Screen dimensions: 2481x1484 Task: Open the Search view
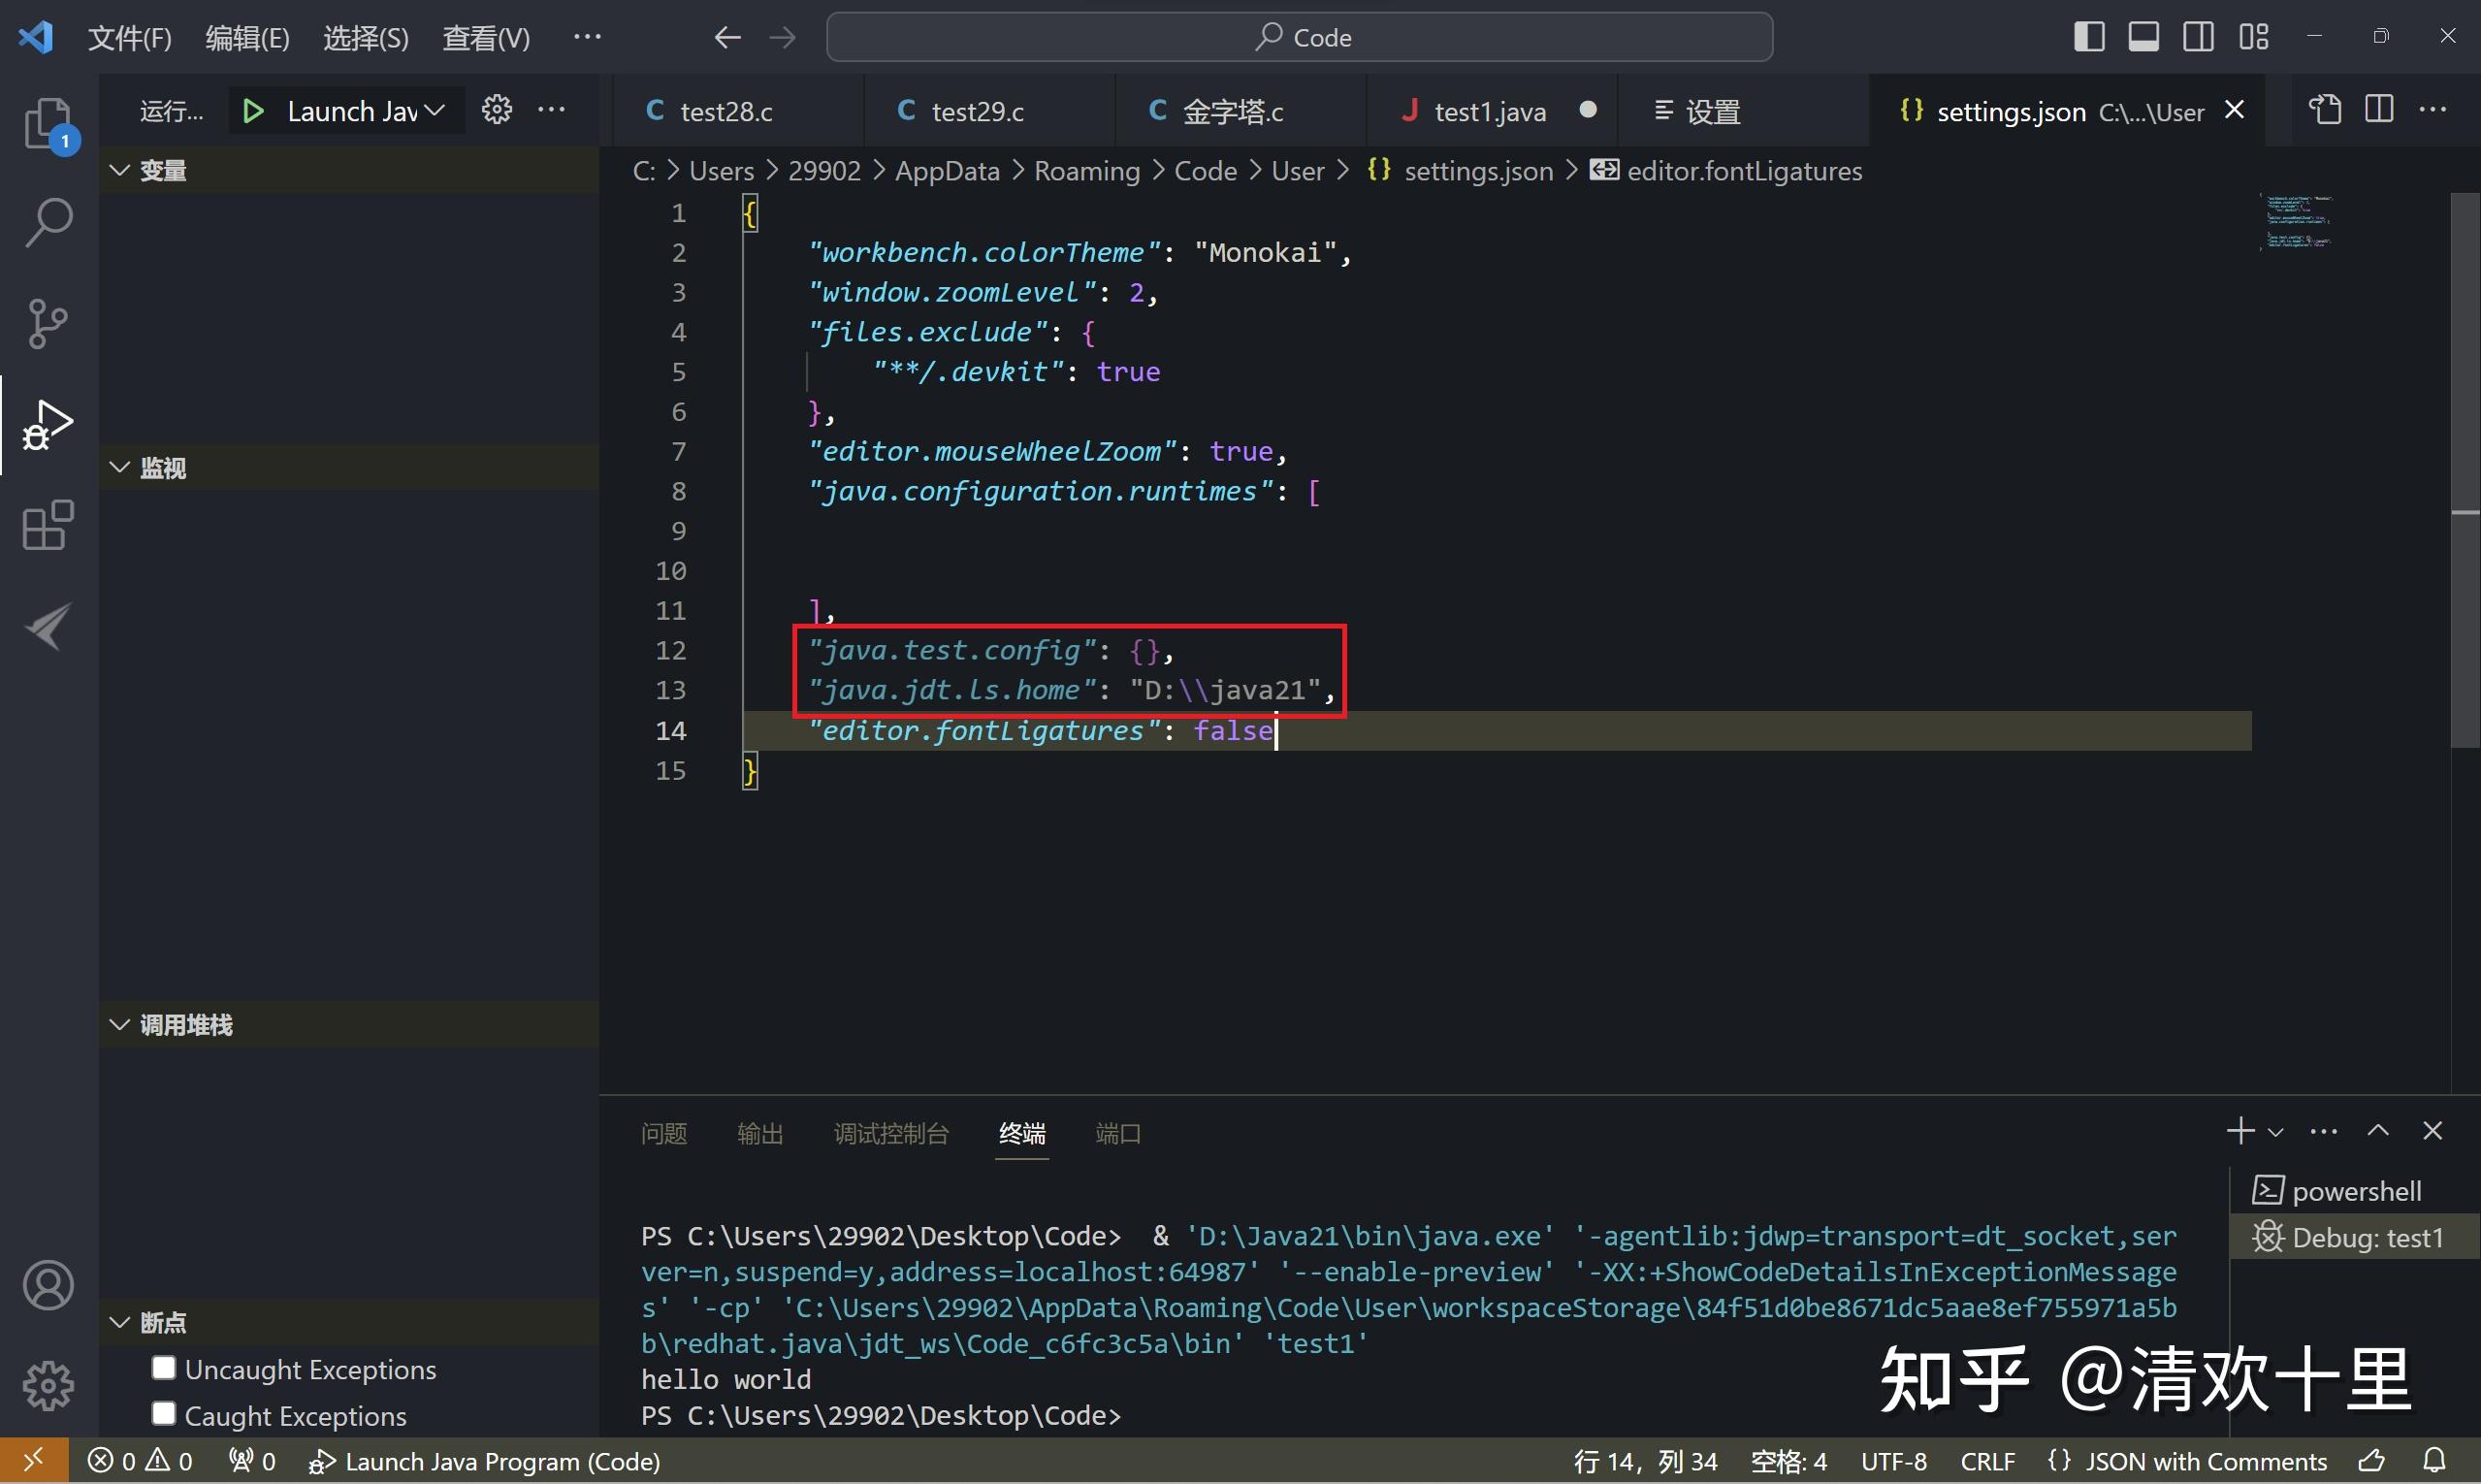click(x=46, y=222)
